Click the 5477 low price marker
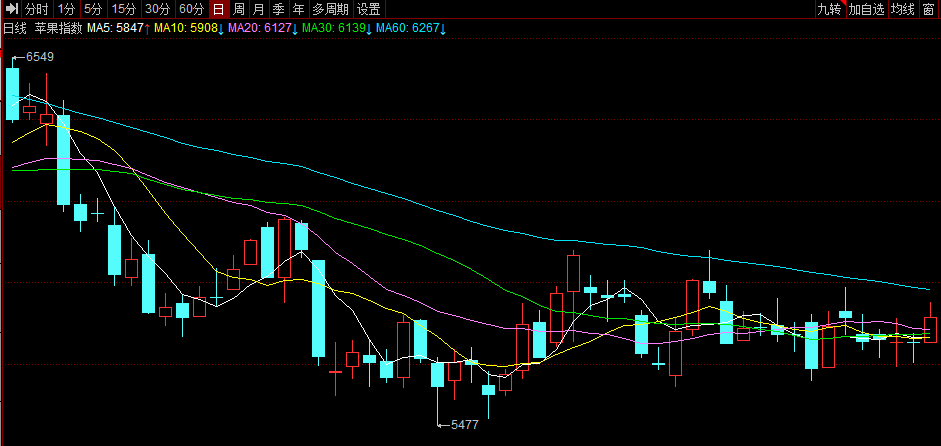 tap(464, 425)
